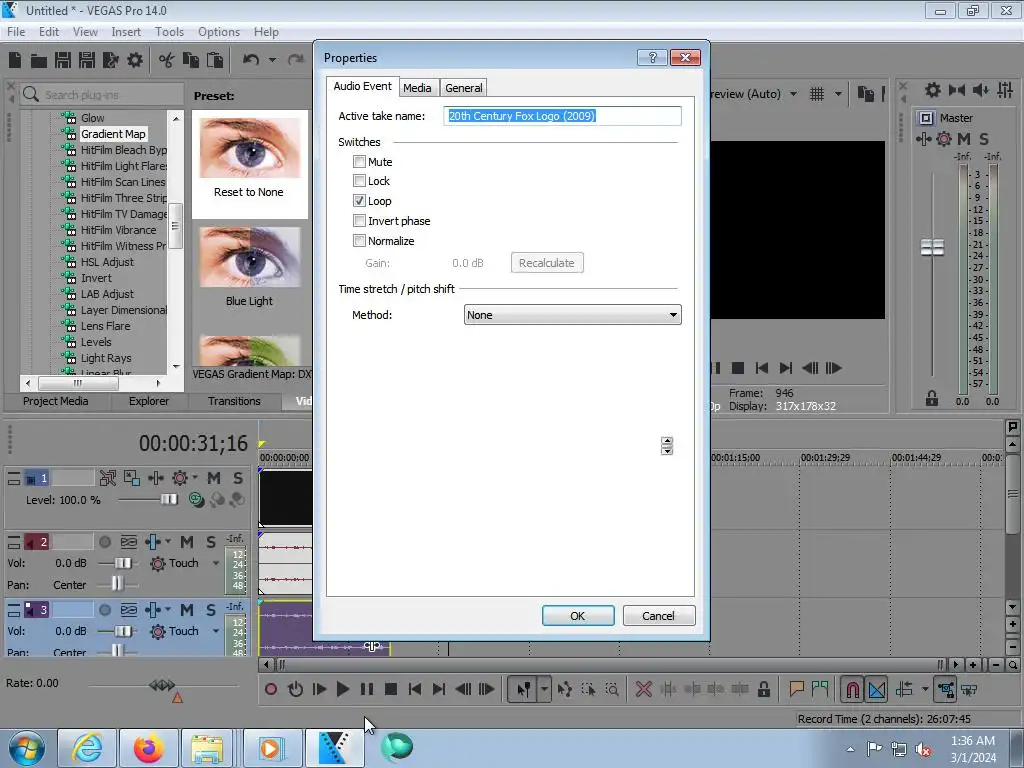Viewport: 1024px width, 768px height.
Task: Click the Paste clipboard icon
Action: point(215,60)
